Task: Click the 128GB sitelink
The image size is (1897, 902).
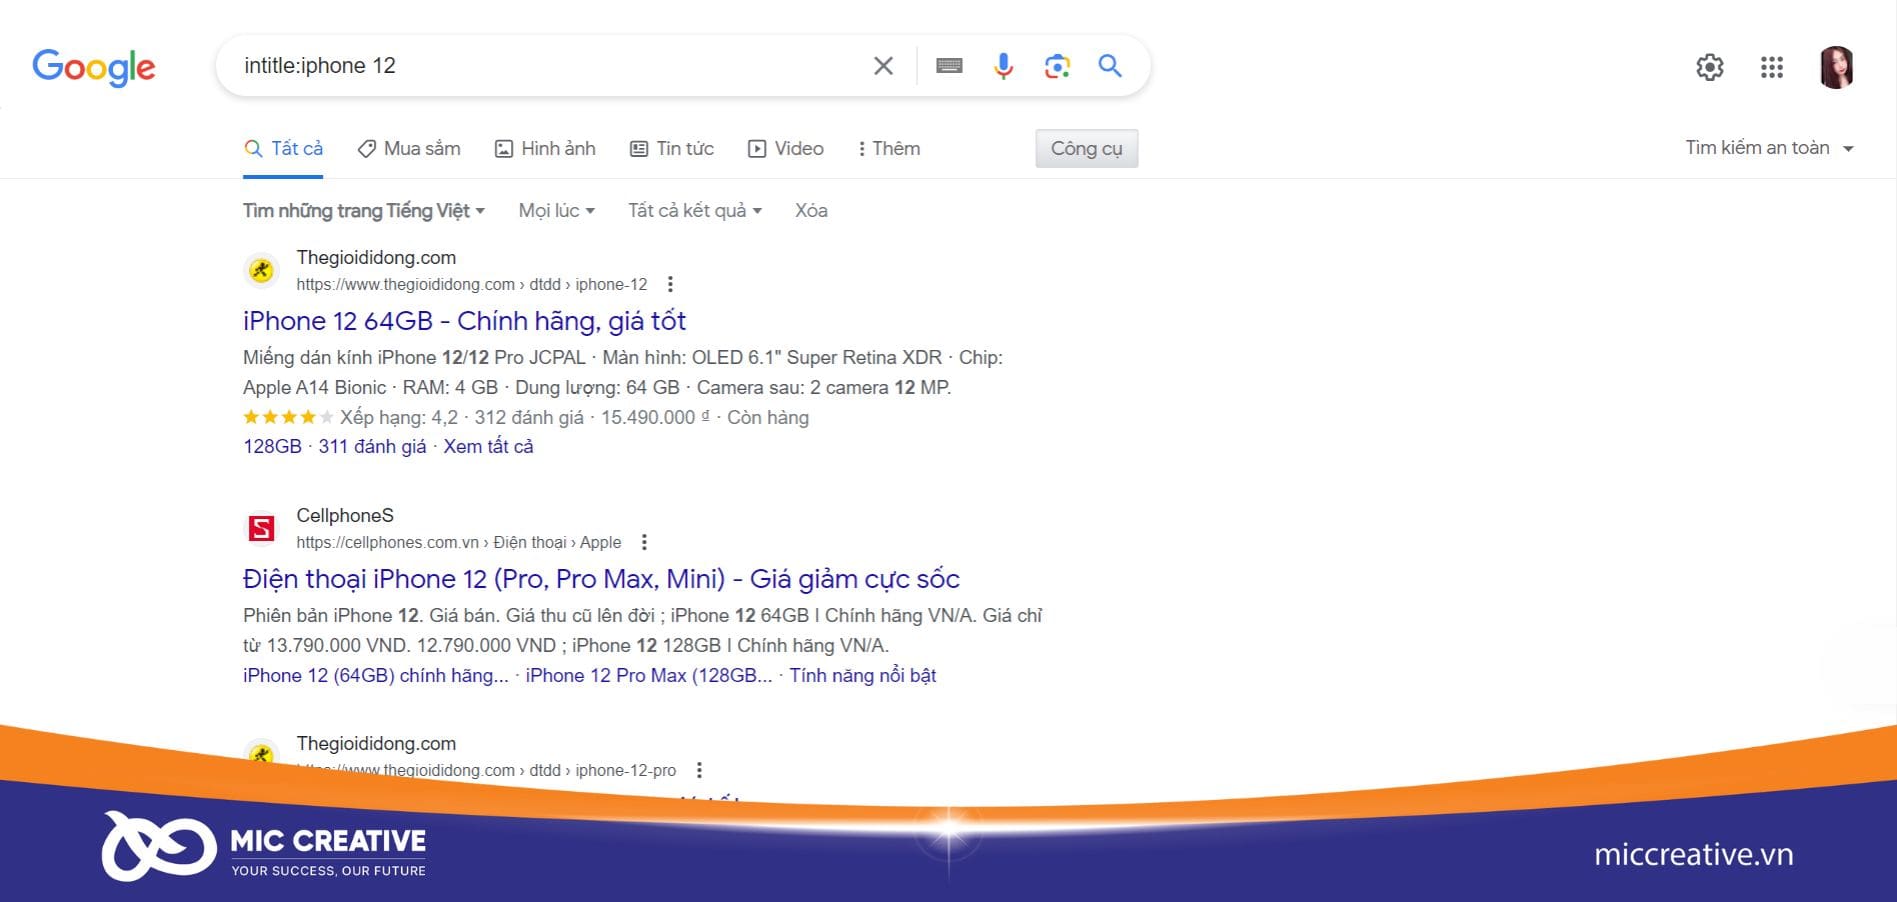Action: [x=272, y=447]
